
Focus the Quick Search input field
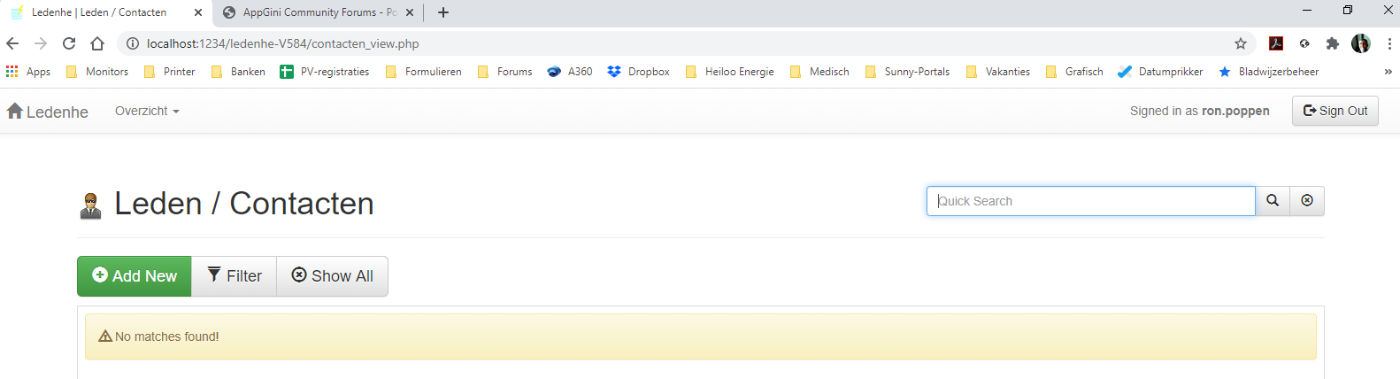click(1090, 201)
